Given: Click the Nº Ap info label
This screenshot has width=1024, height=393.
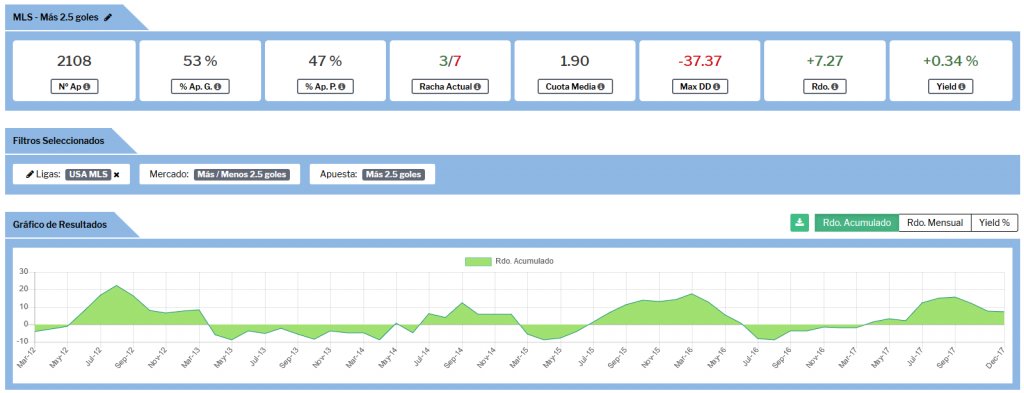Looking at the screenshot, I should 74,87.
